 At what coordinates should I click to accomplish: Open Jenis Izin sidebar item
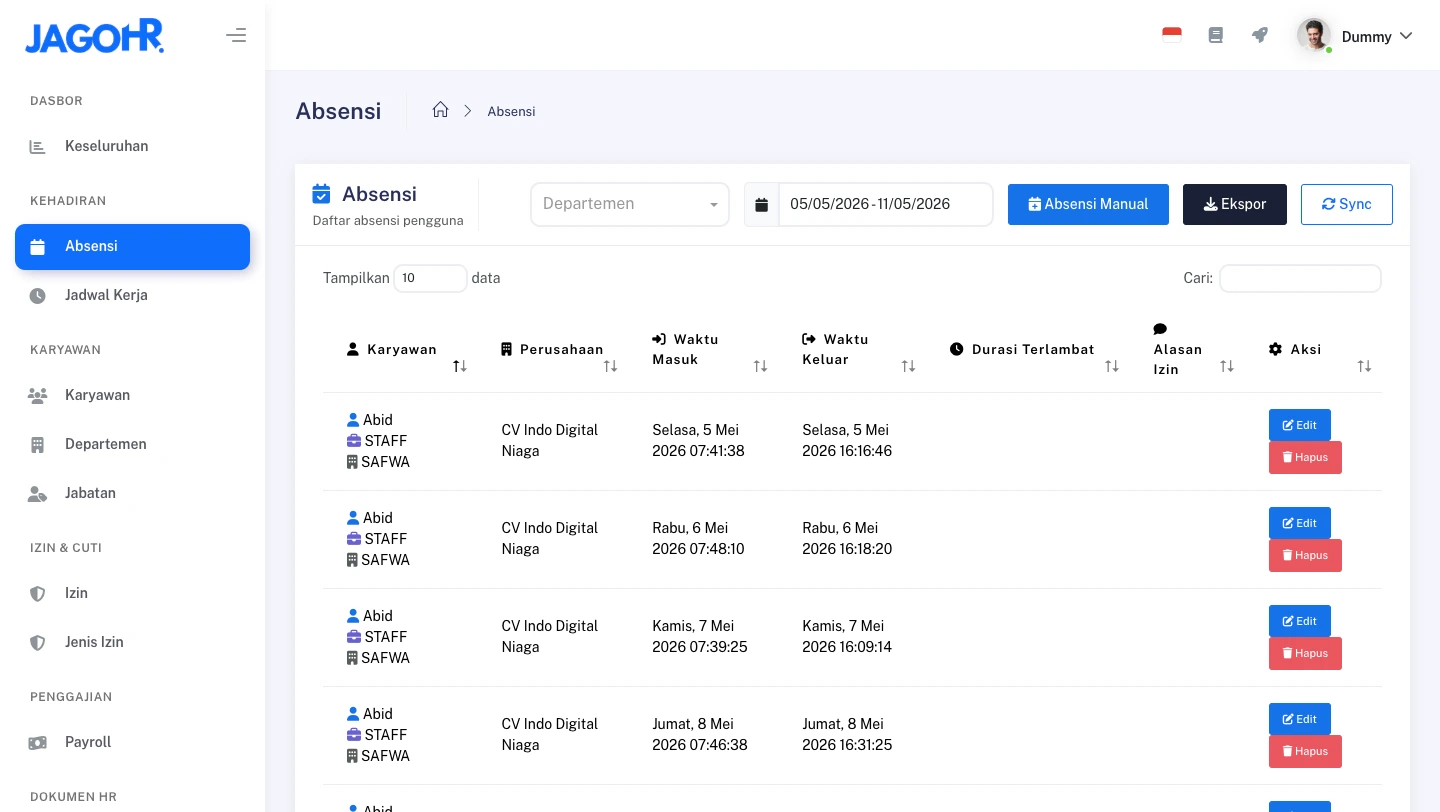coord(132,642)
